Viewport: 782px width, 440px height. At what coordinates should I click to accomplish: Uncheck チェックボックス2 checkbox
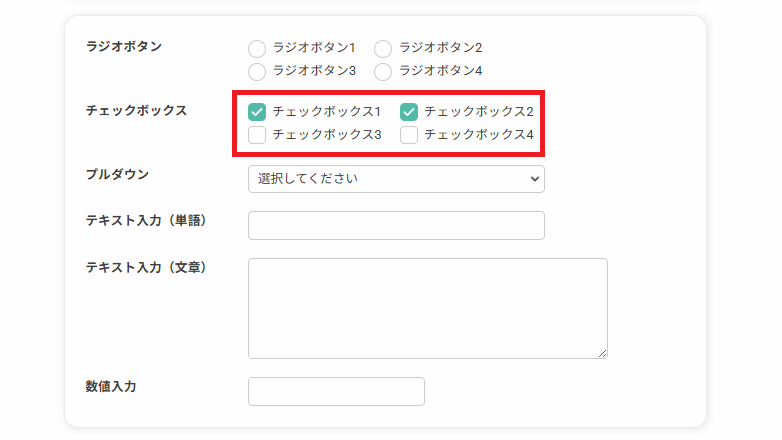(409, 112)
